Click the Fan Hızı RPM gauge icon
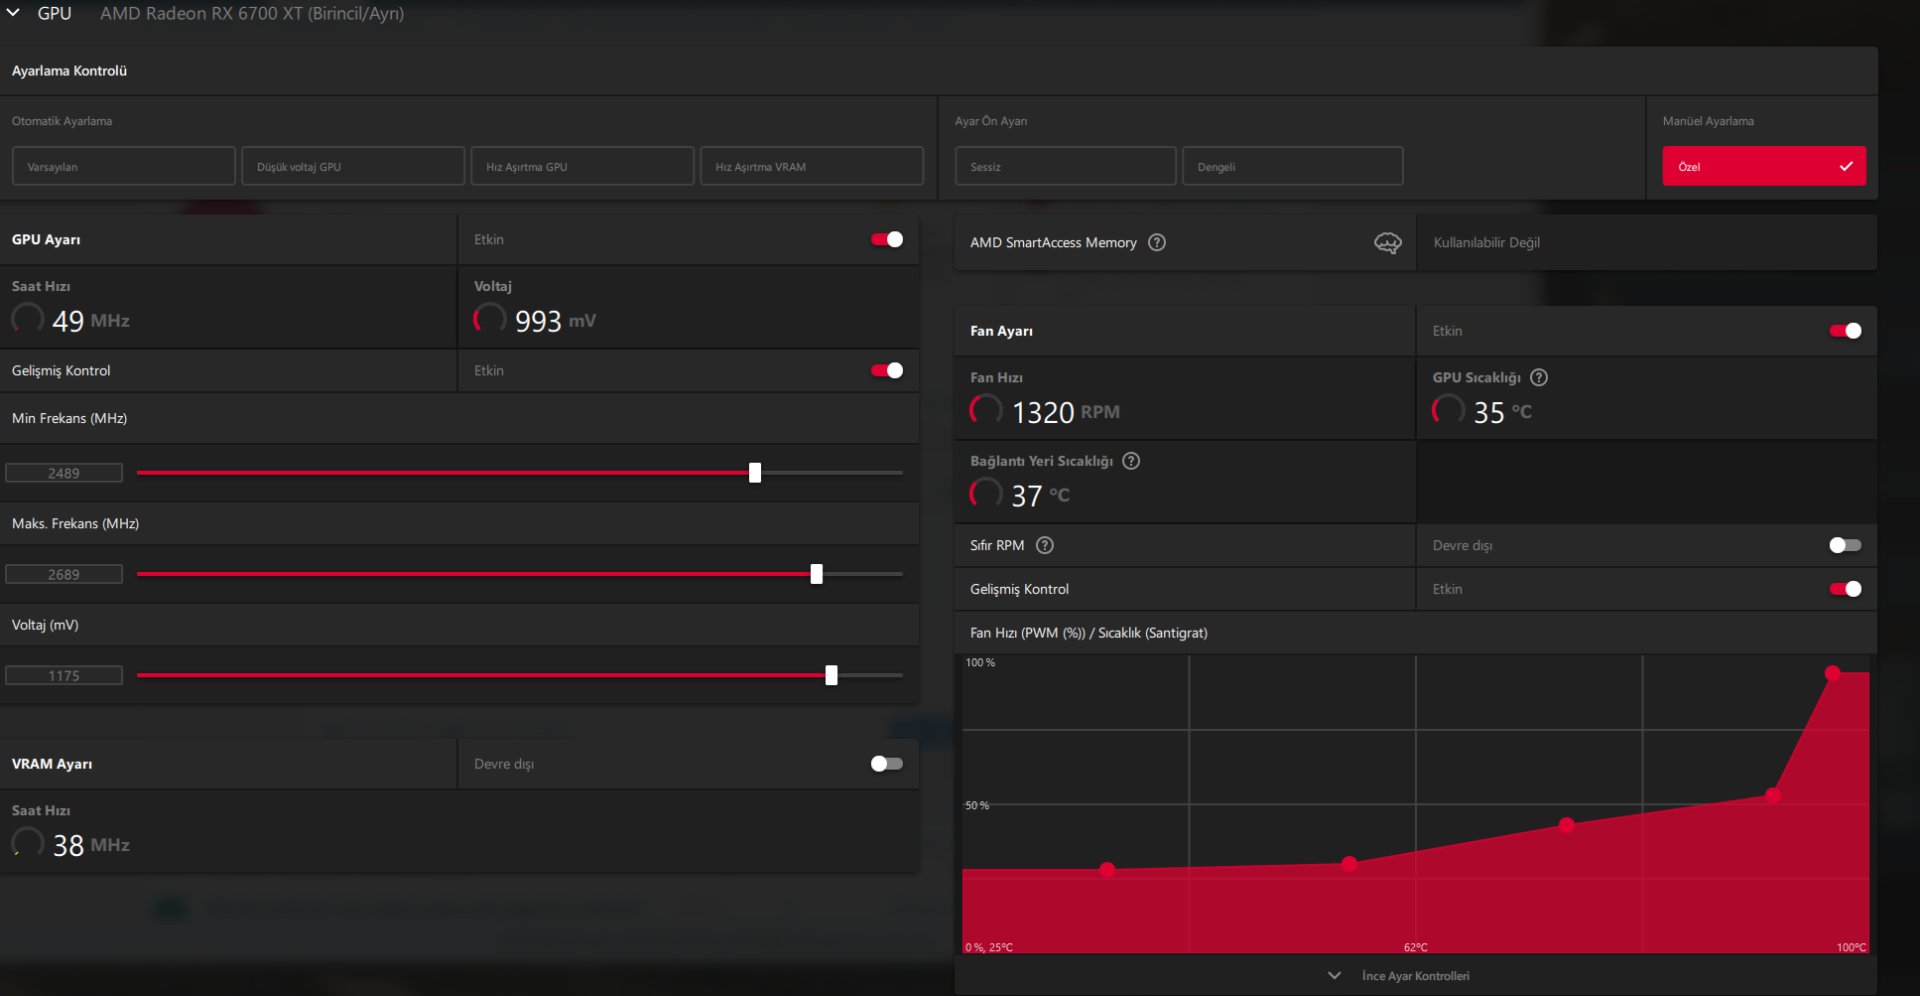Image resolution: width=1920 pixels, height=996 pixels. coord(986,410)
